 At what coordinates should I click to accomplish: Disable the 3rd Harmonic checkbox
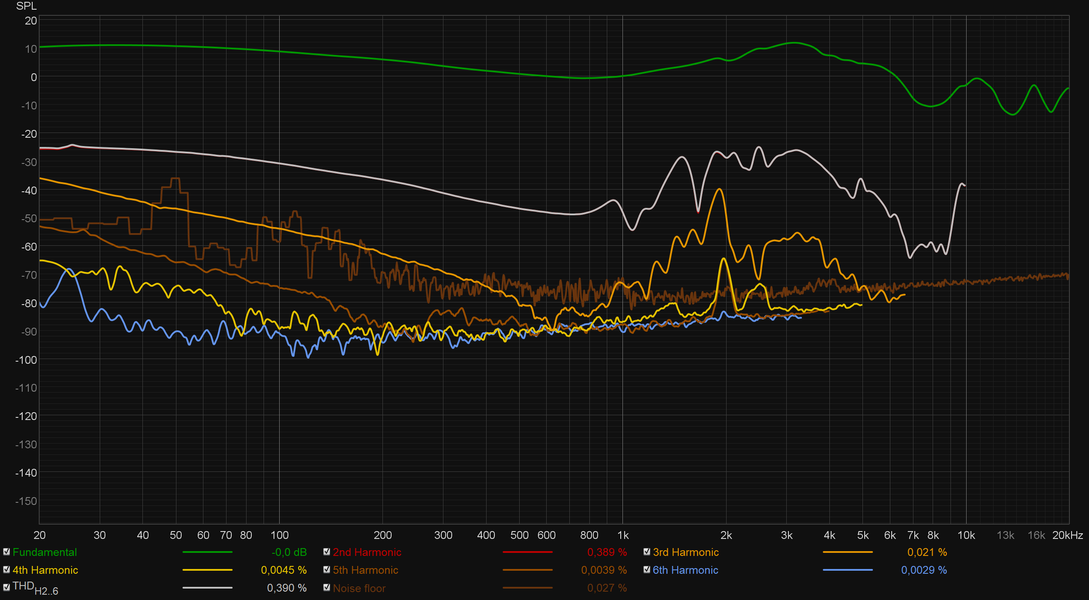click(x=647, y=552)
